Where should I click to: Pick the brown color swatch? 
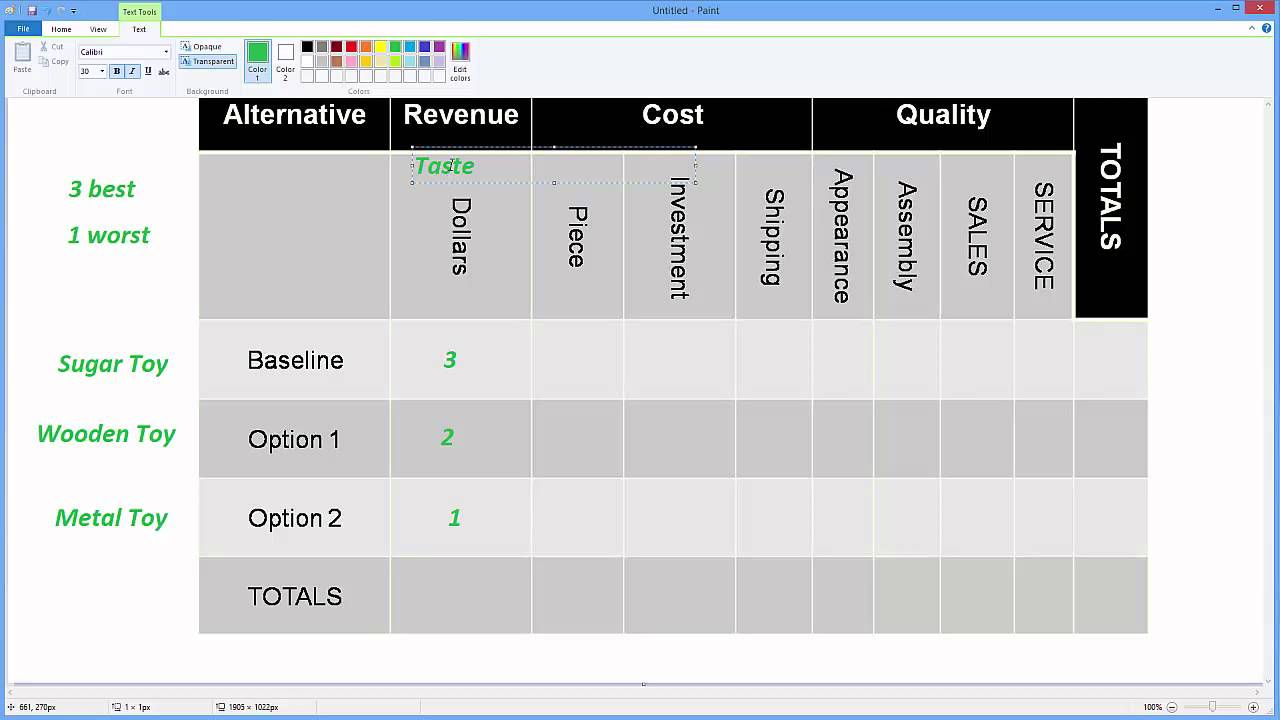coord(336,61)
